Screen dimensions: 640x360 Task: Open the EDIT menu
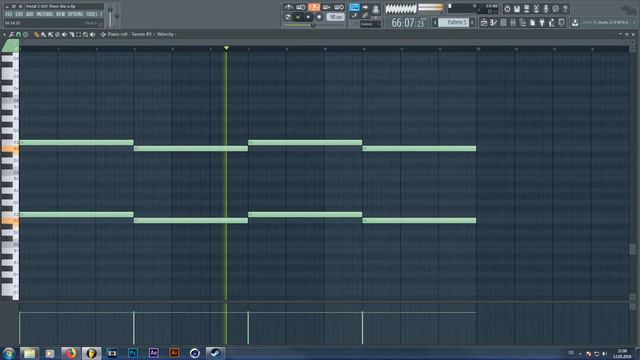[x=19, y=14]
